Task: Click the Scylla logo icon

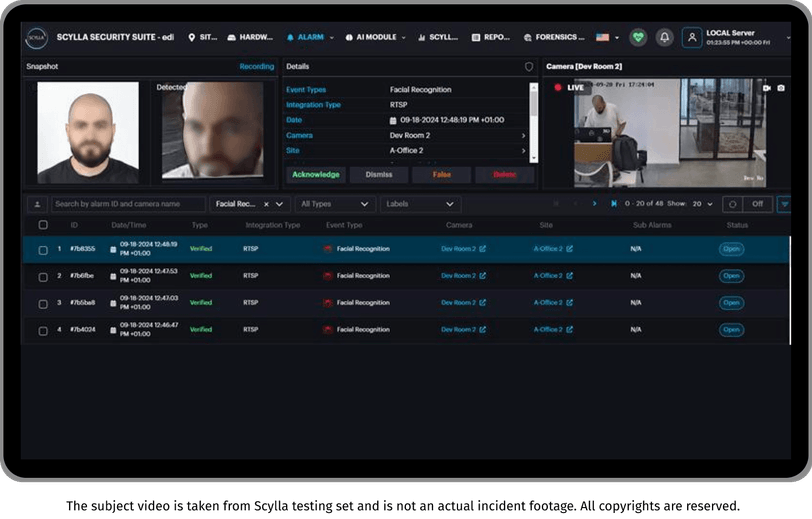Action: 36,38
